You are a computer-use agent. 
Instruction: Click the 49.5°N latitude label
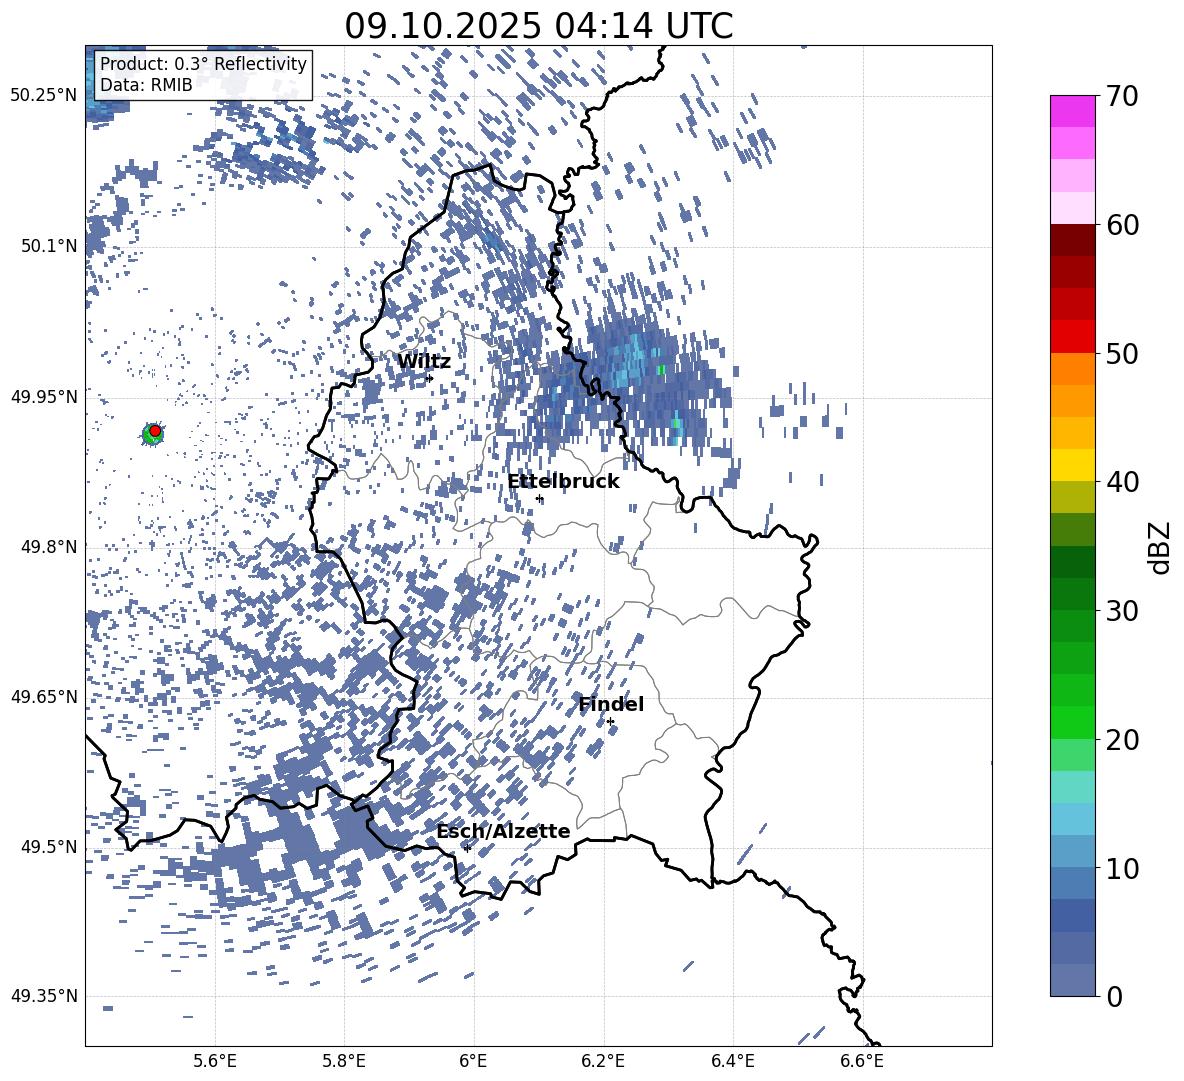[48, 847]
